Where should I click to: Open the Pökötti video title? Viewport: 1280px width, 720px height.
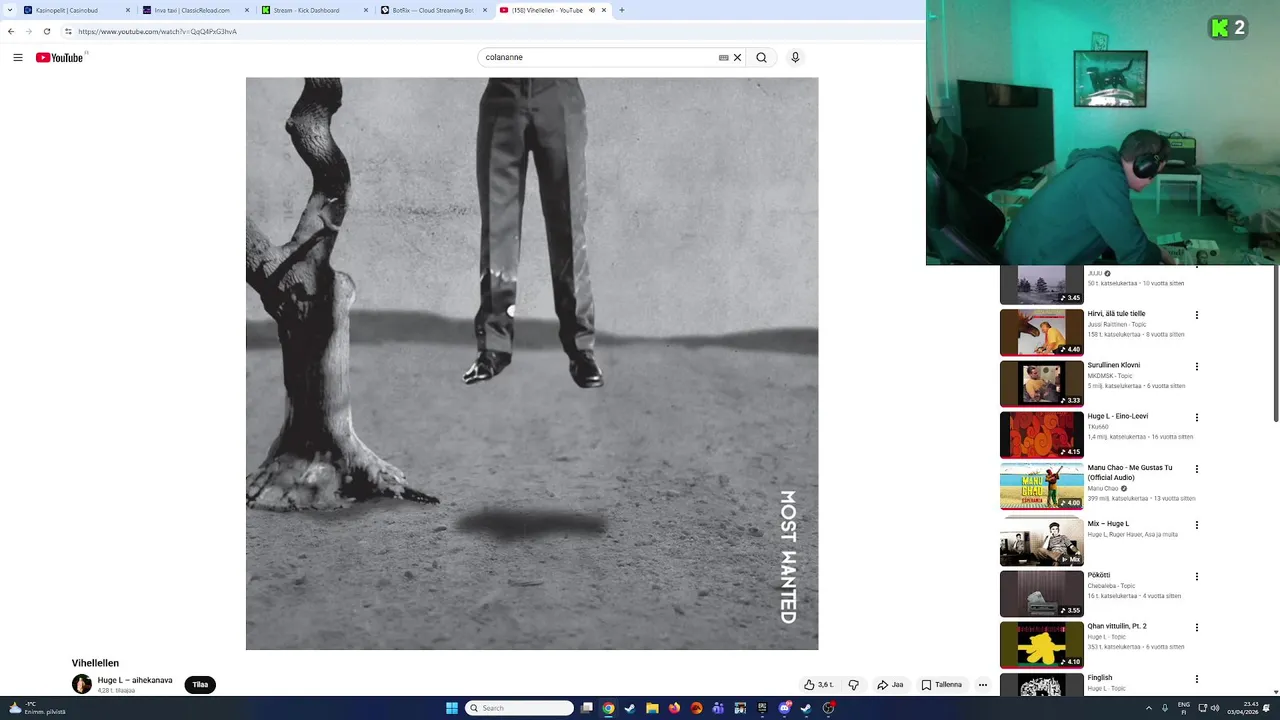[1099, 575]
